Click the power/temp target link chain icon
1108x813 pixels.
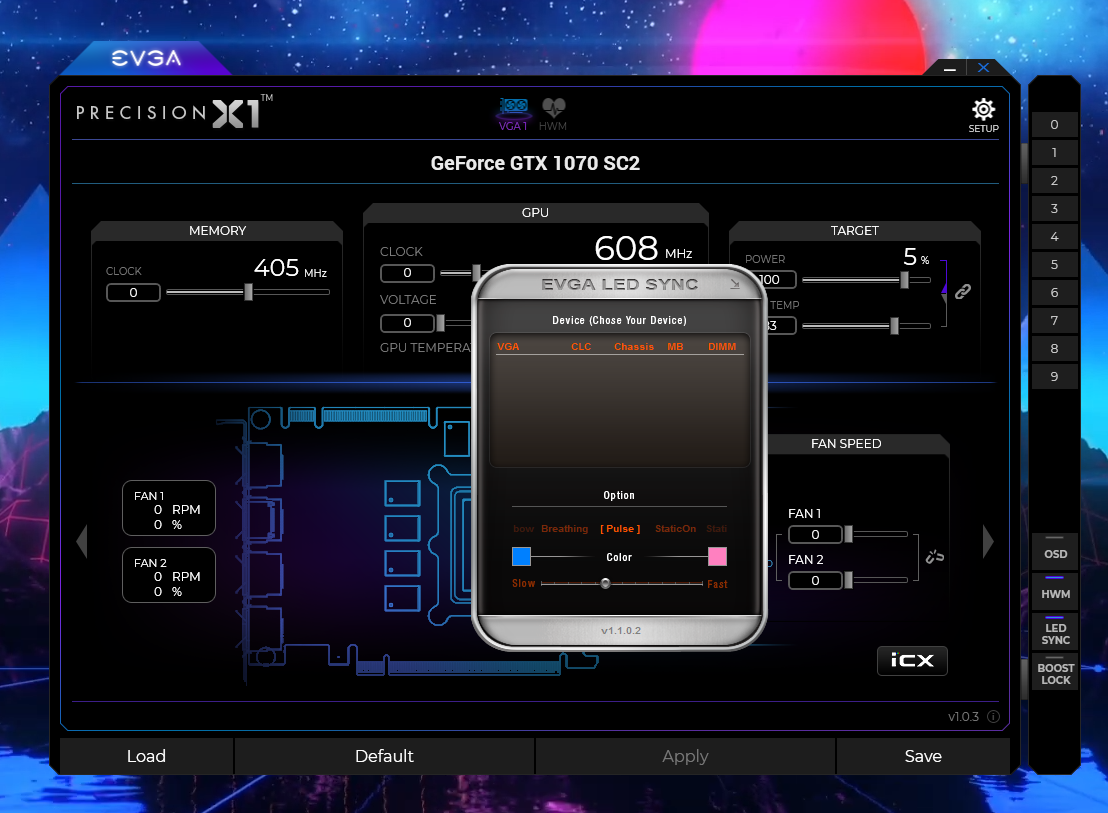962,291
